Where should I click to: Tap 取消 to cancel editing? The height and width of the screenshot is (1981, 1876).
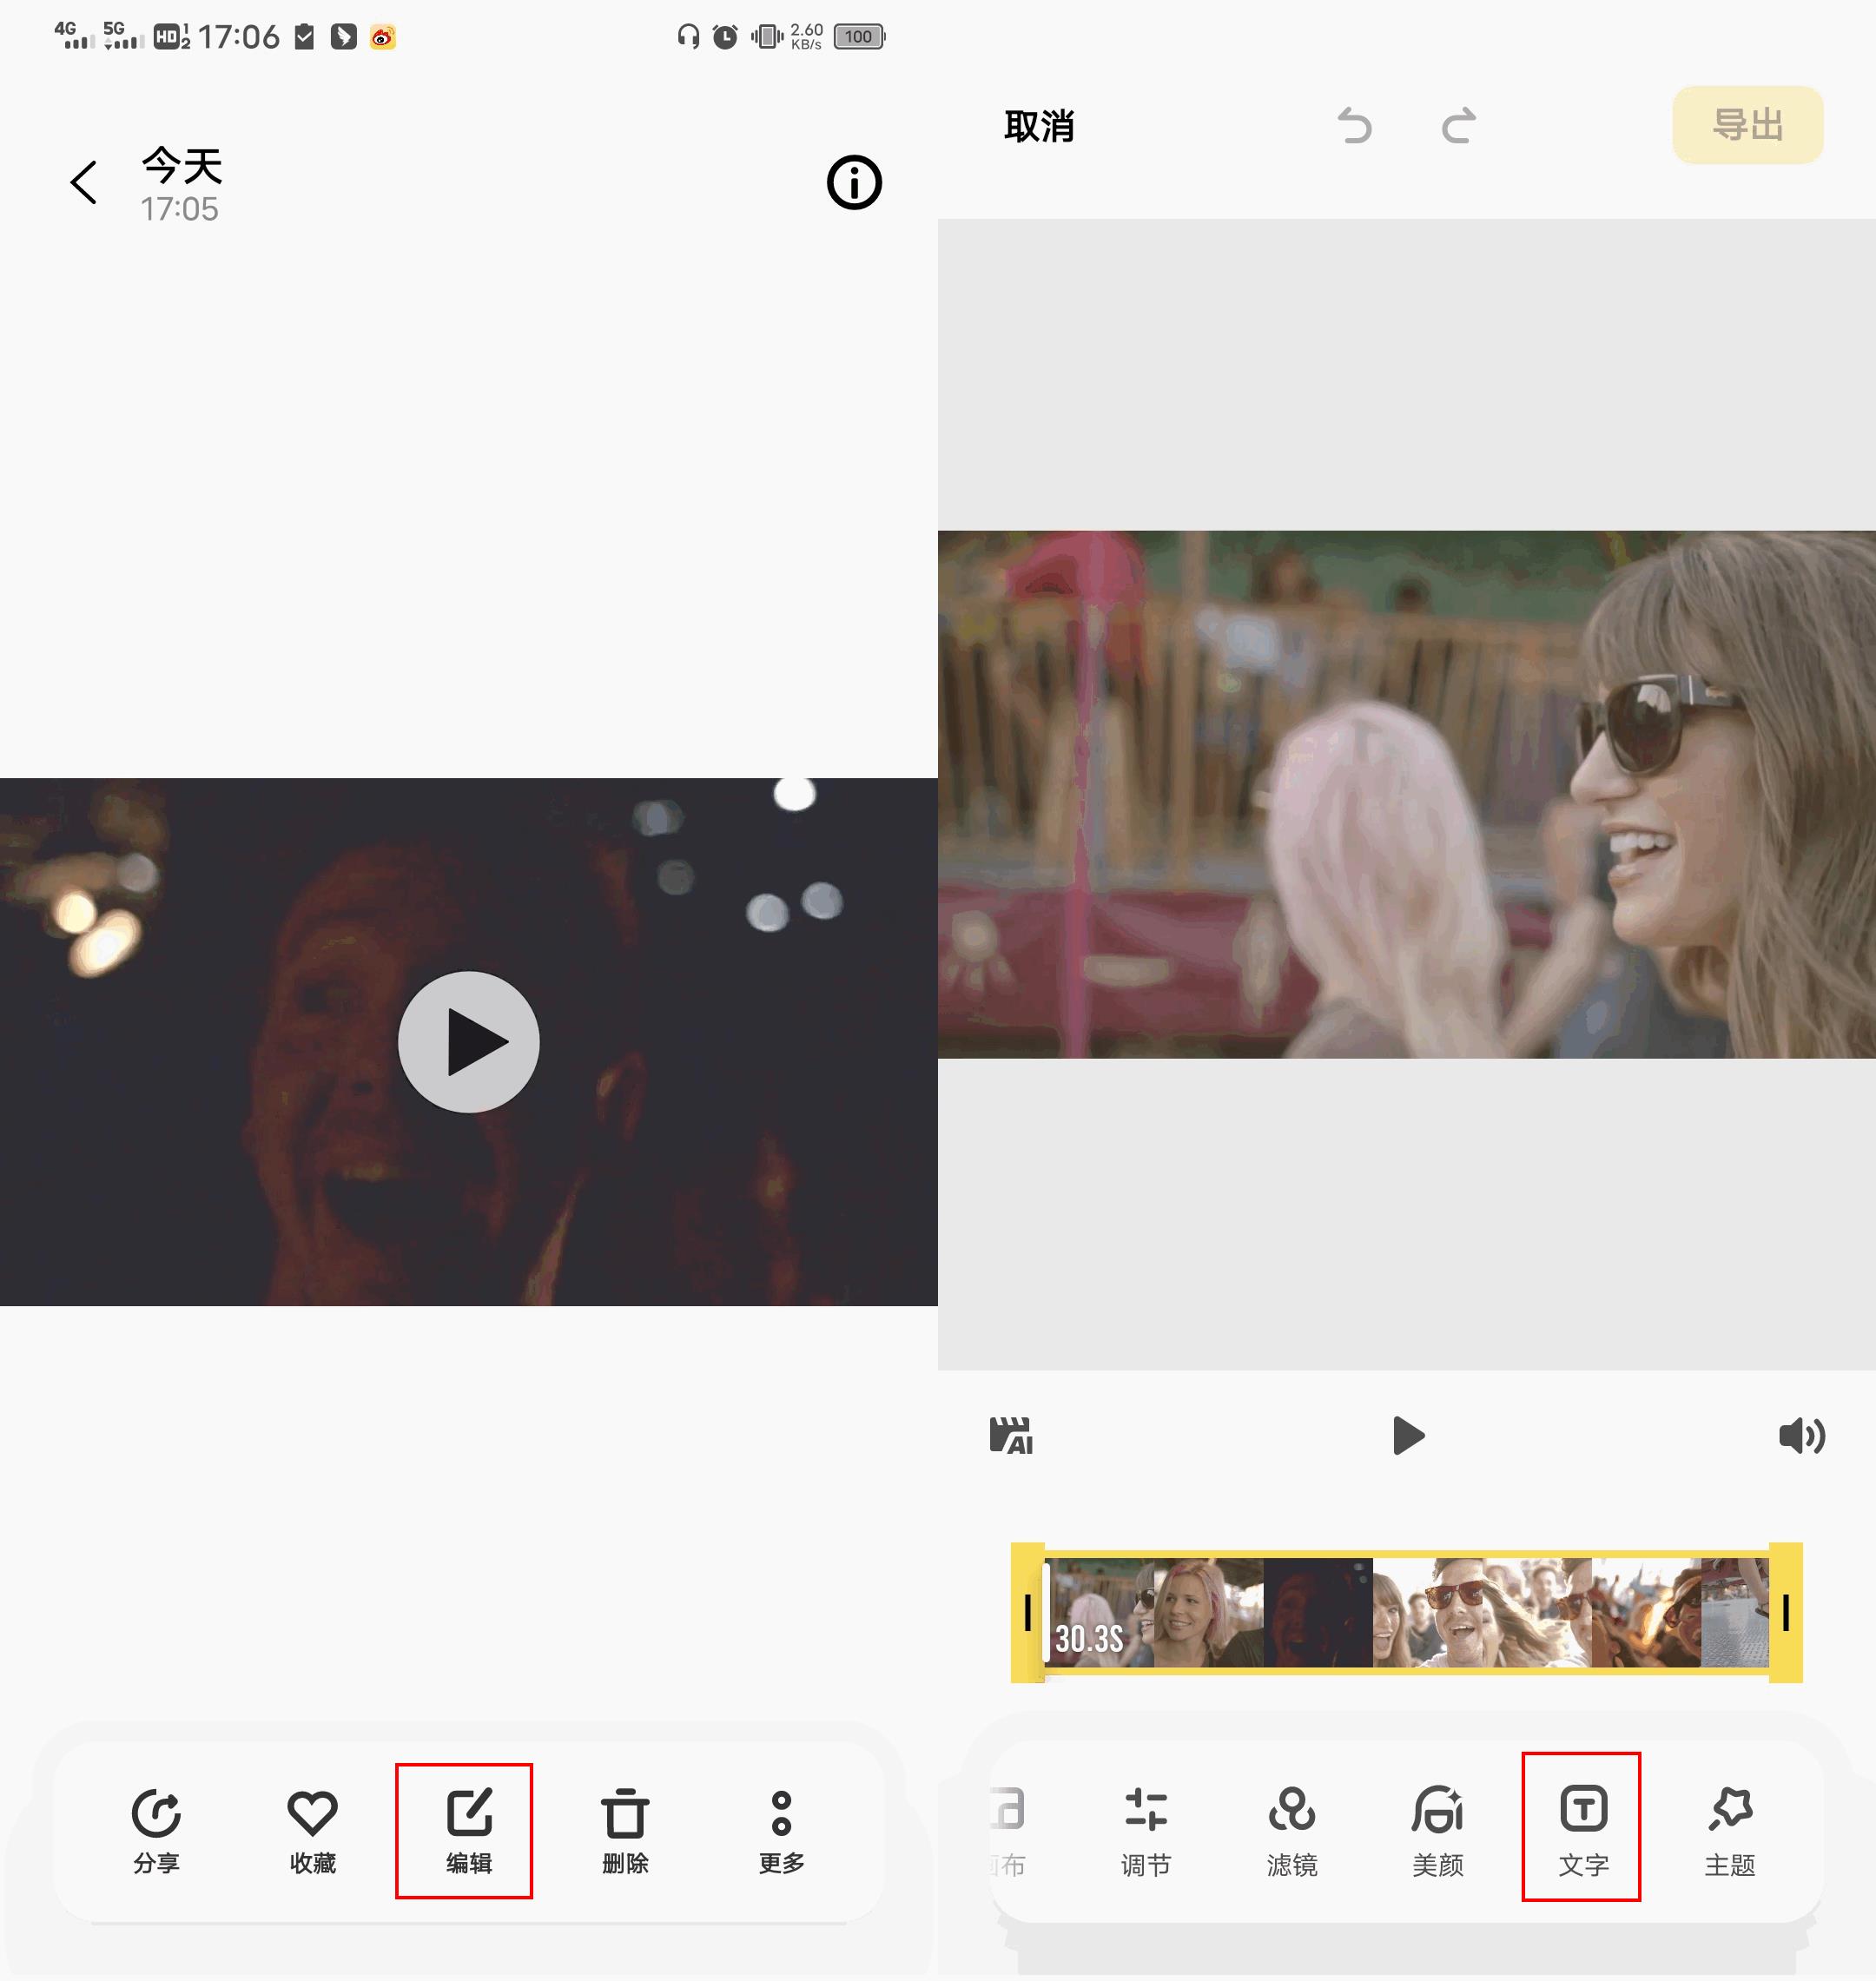(1039, 127)
